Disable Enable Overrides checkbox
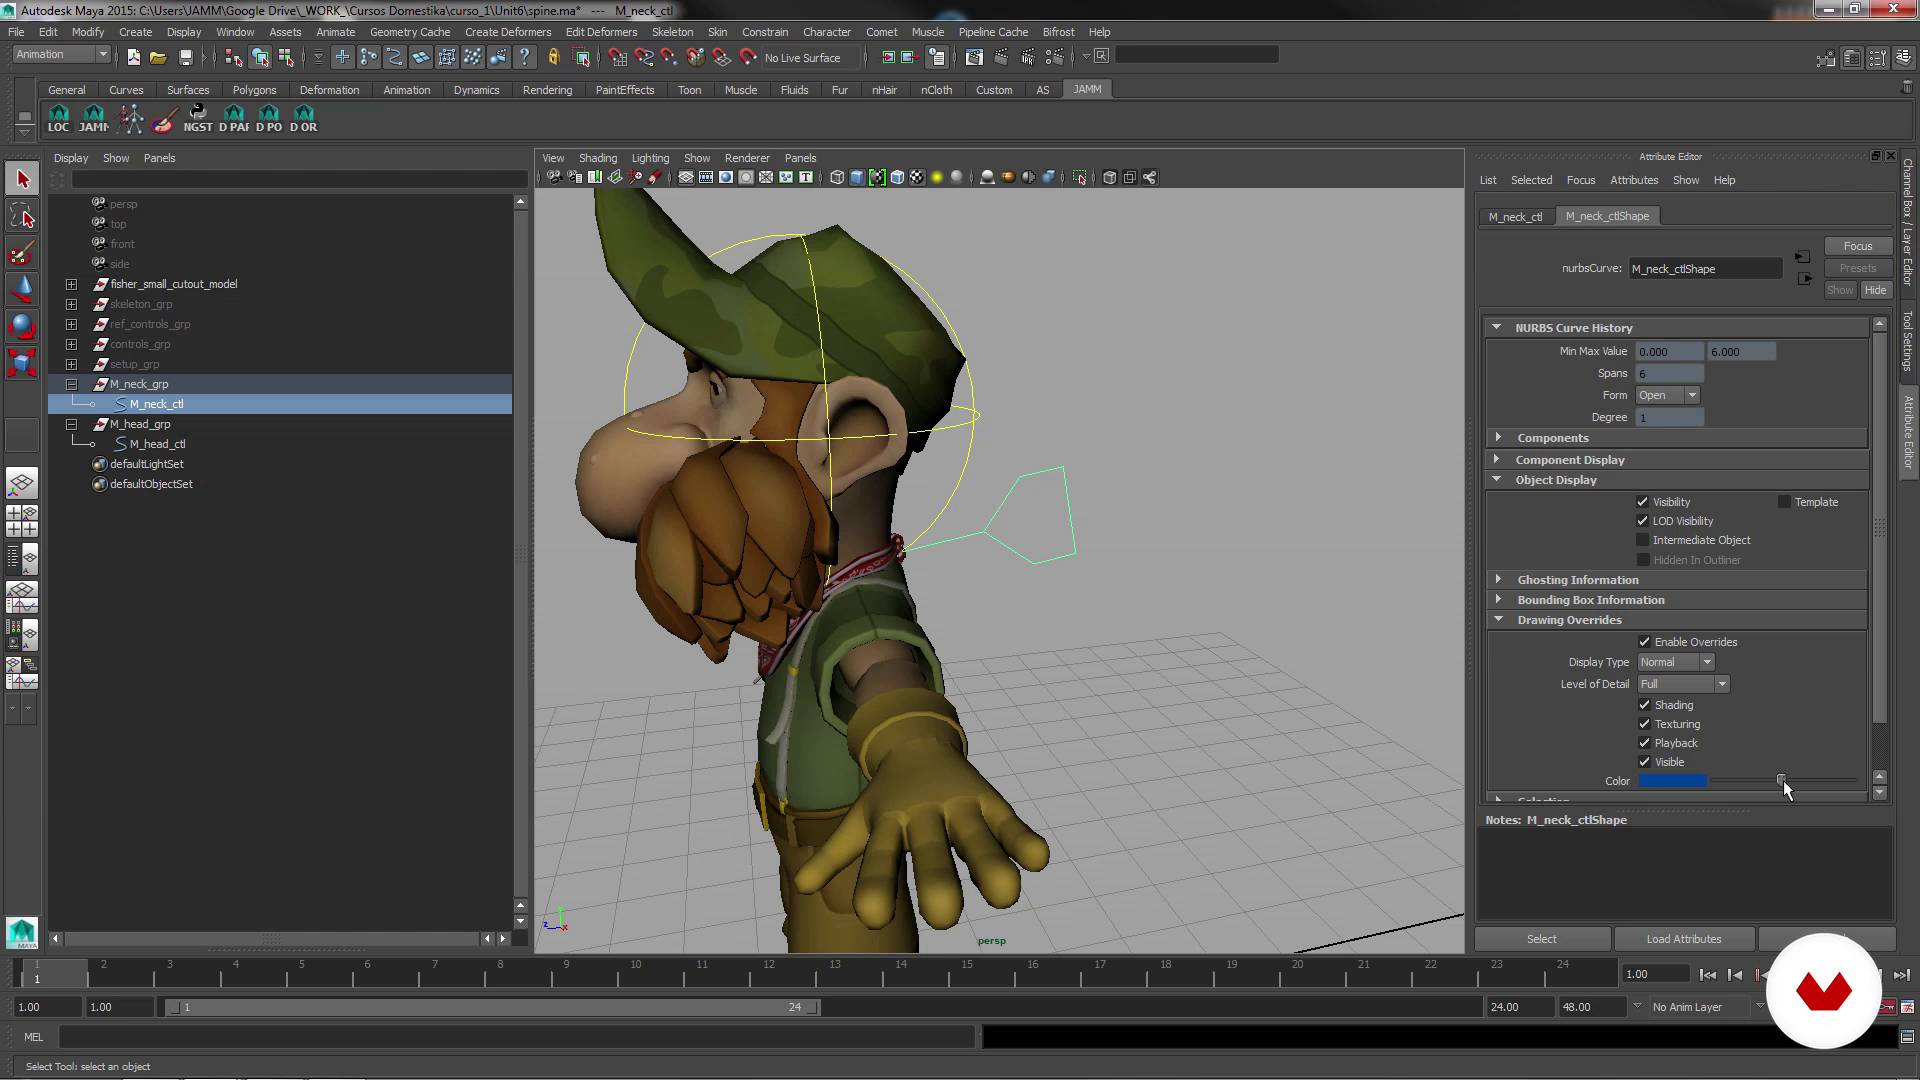The image size is (1920, 1080). (x=1644, y=642)
